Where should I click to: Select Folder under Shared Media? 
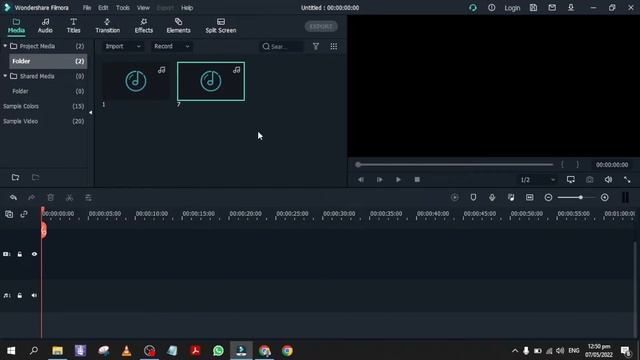(x=48, y=91)
